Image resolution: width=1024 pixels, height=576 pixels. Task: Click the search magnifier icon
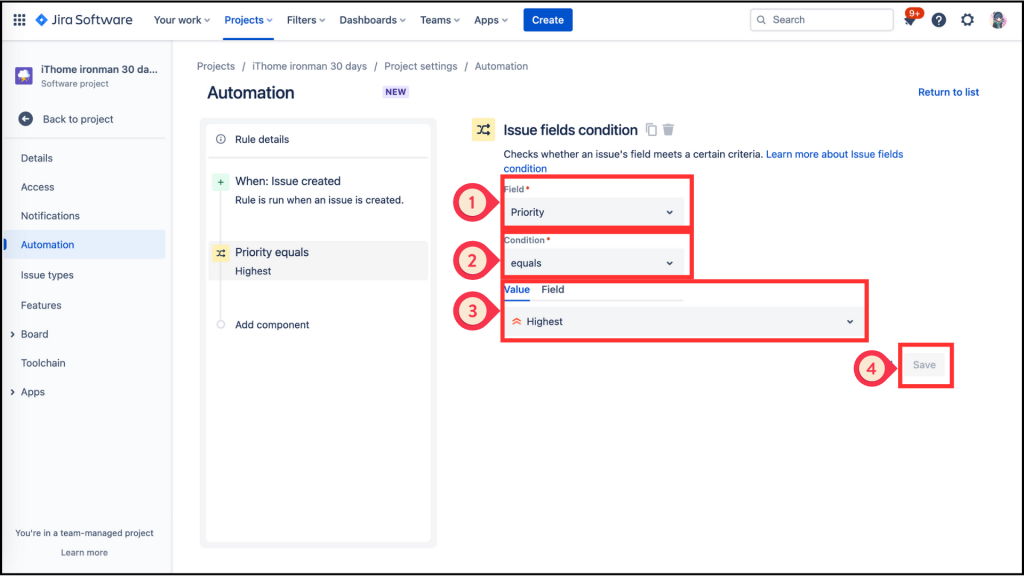tap(761, 20)
